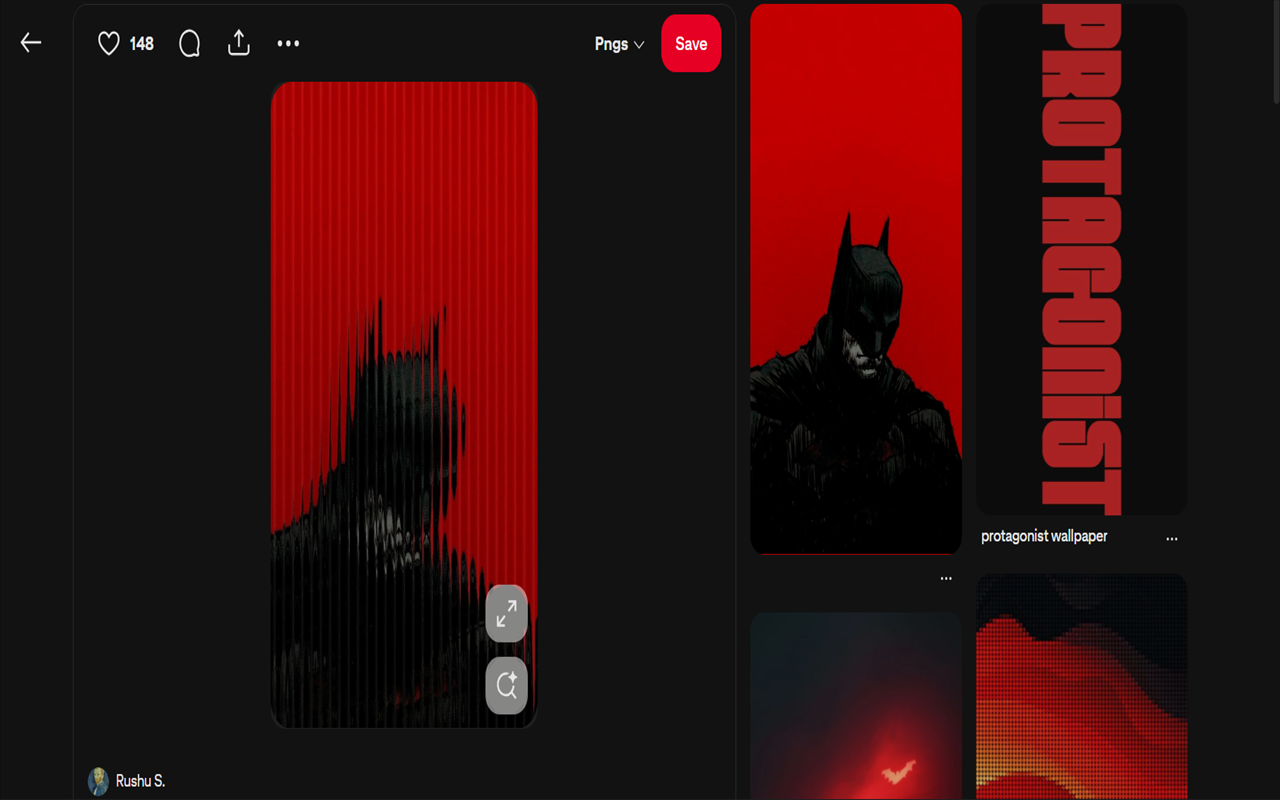
Task: Open more options for the main pin
Action: (288, 43)
